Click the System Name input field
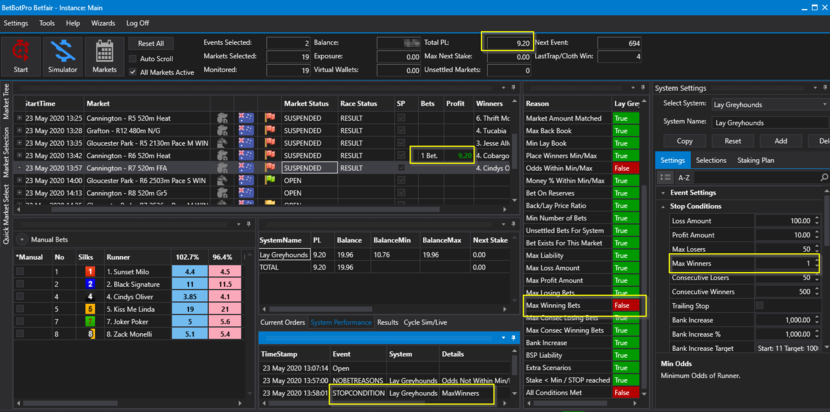830x412 pixels. click(769, 122)
